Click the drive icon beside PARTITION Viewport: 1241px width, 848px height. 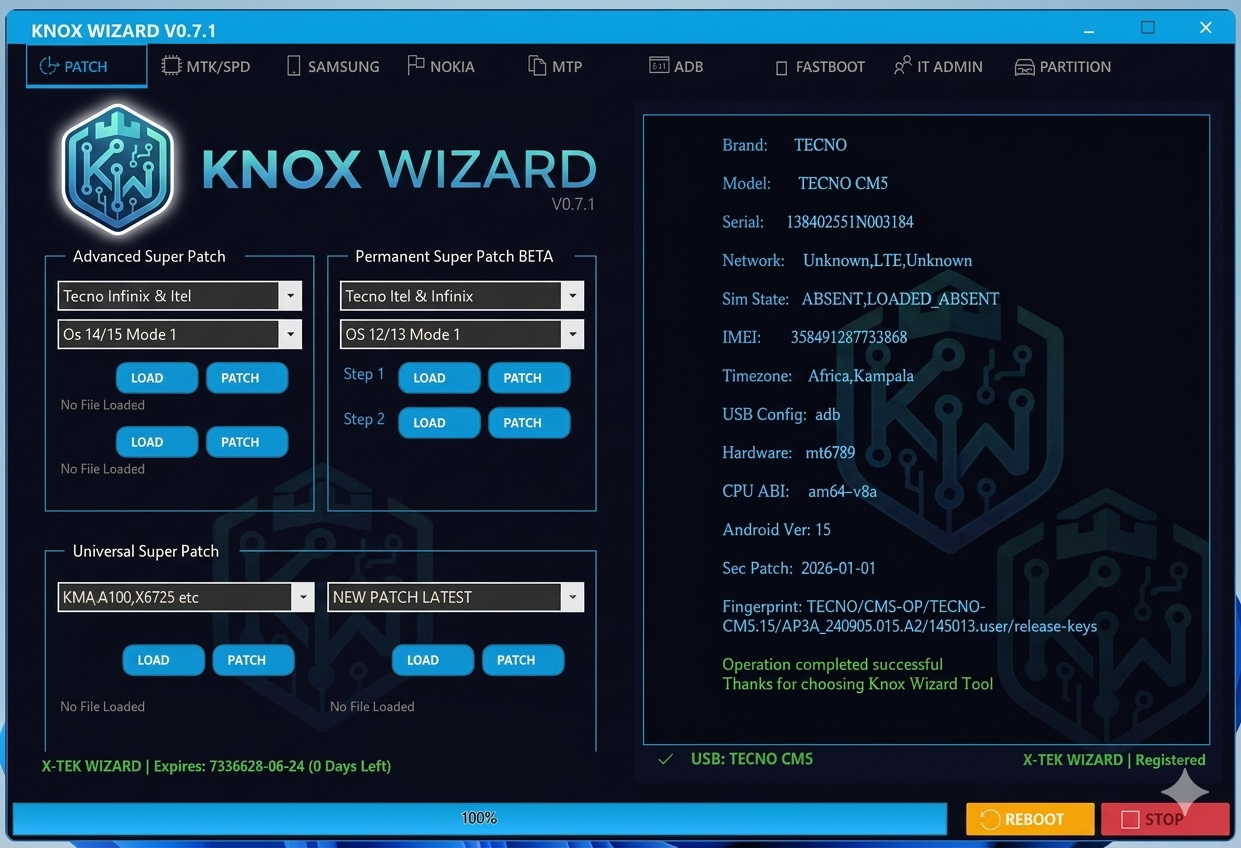tap(1024, 67)
